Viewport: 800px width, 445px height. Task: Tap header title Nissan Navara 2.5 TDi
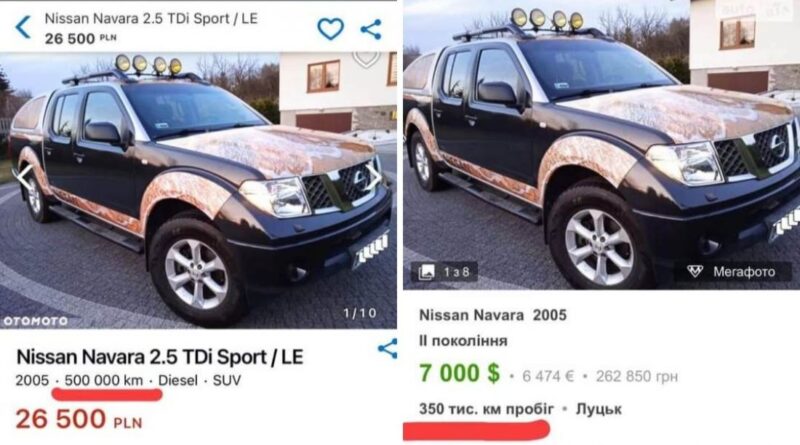coord(151,18)
